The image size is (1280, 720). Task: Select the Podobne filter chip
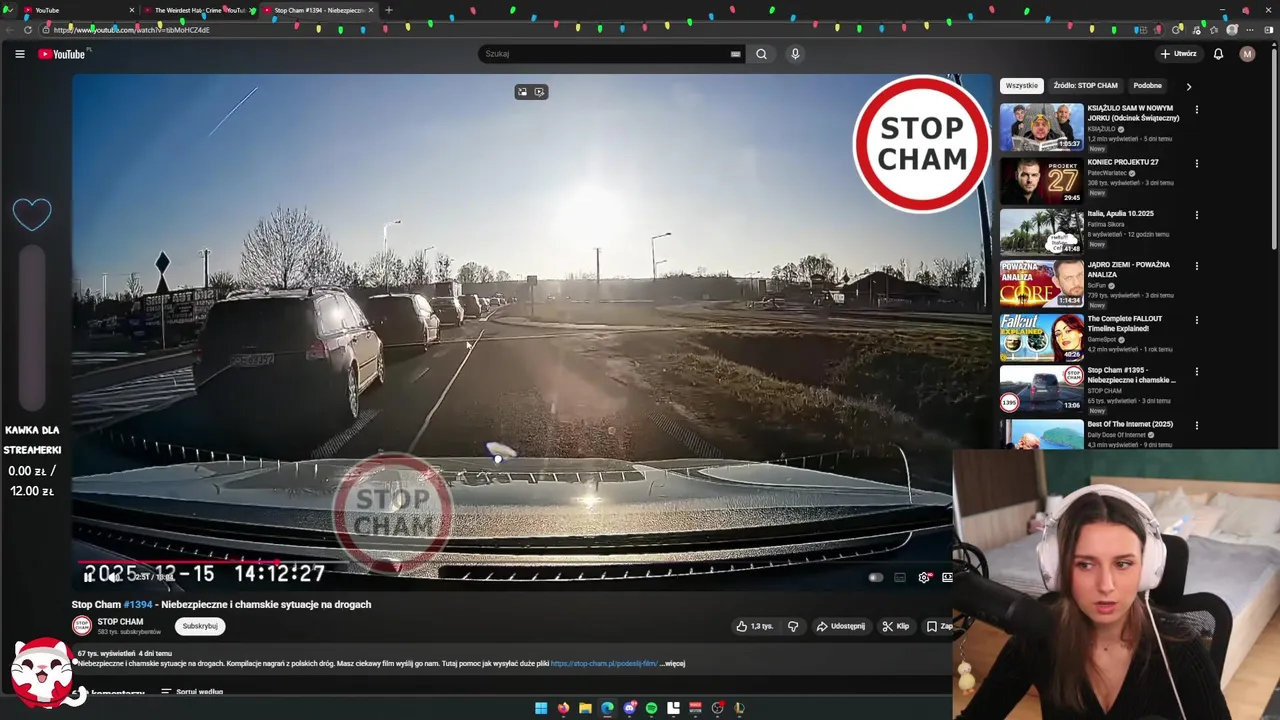coord(1147,86)
